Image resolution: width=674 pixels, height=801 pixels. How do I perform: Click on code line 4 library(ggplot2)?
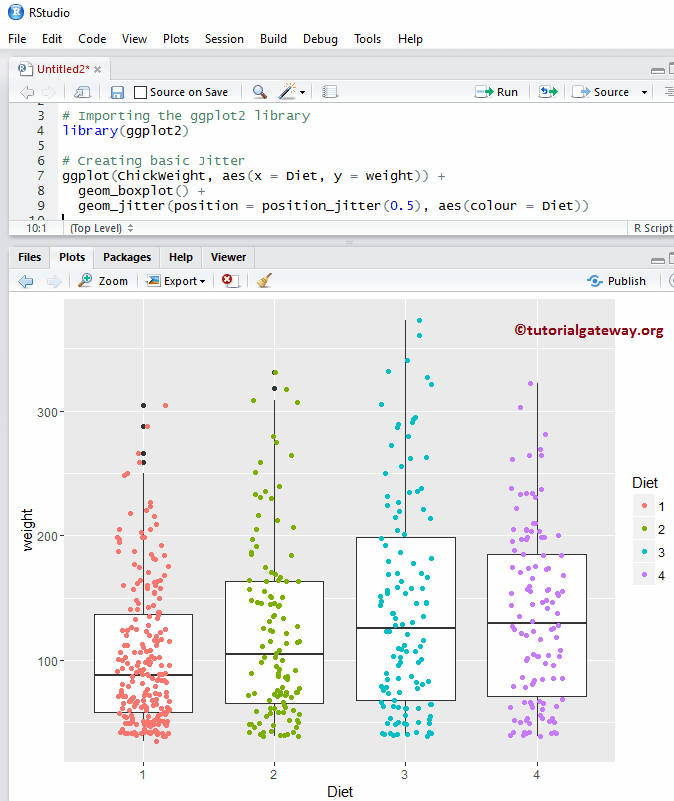point(126,131)
